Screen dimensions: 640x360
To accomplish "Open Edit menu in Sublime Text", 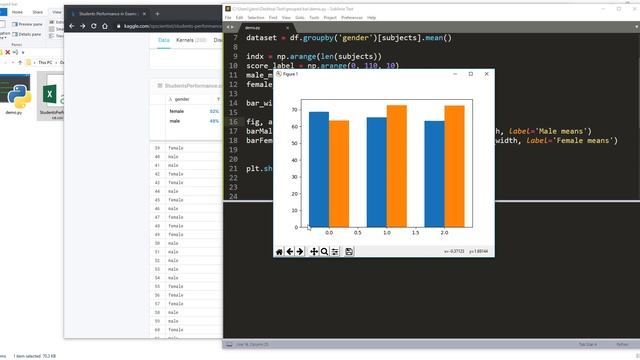I will 239,18.
